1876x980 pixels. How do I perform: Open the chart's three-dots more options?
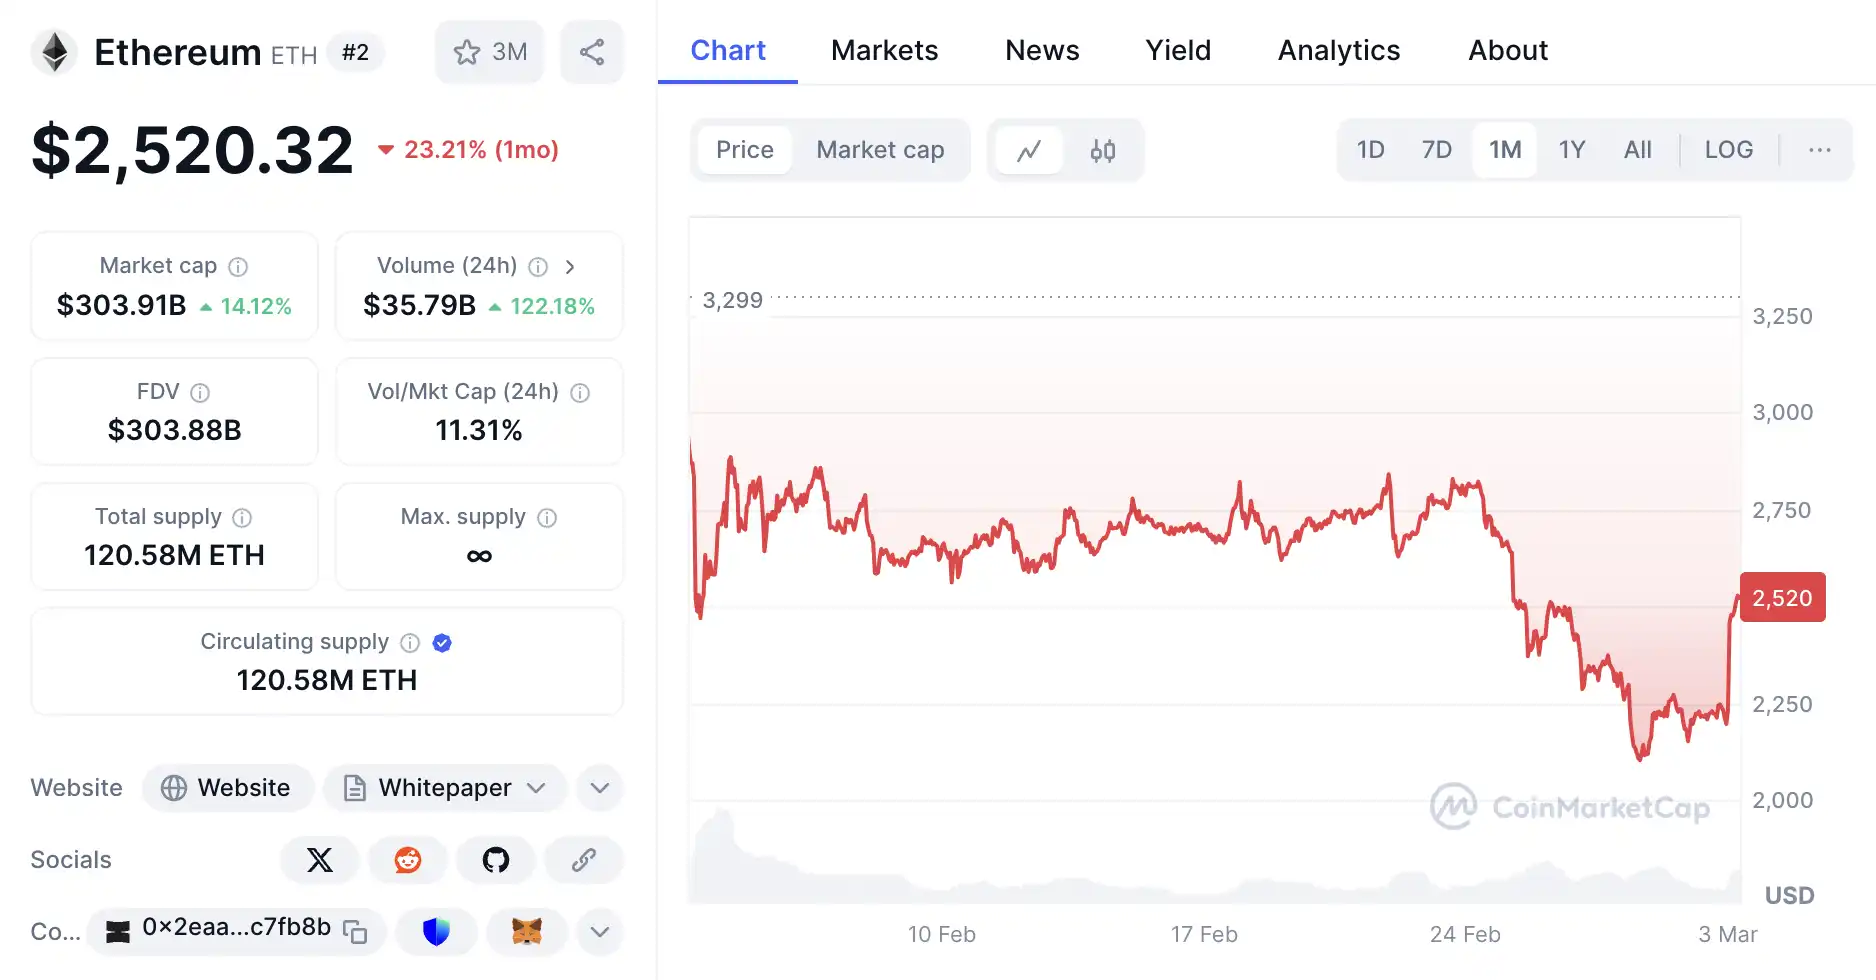(1820, 150)
